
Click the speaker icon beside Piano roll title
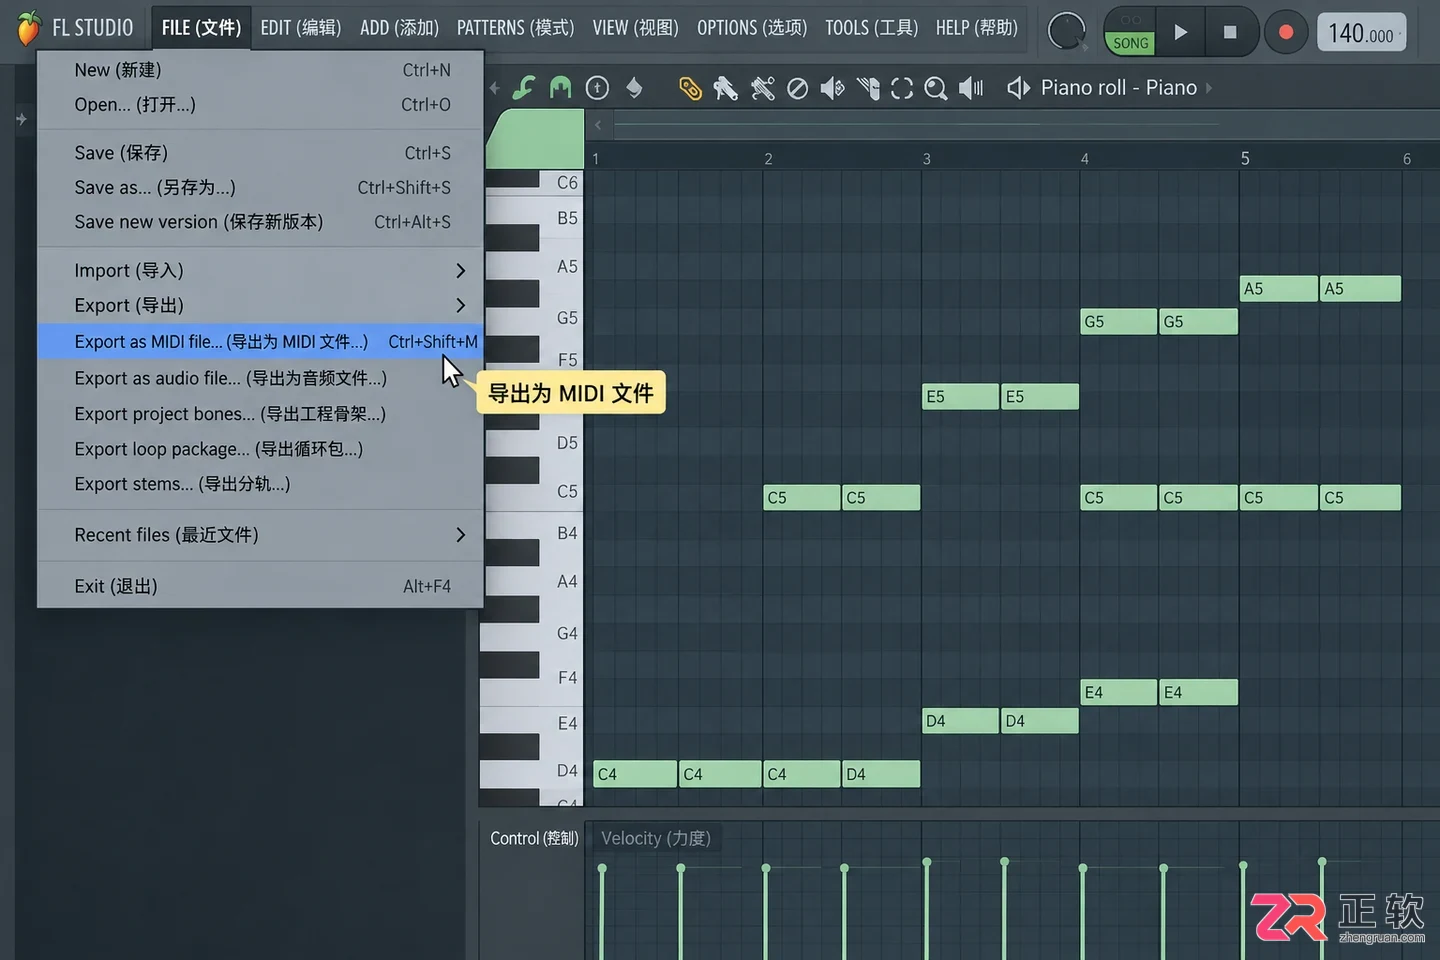point(1018,88)
